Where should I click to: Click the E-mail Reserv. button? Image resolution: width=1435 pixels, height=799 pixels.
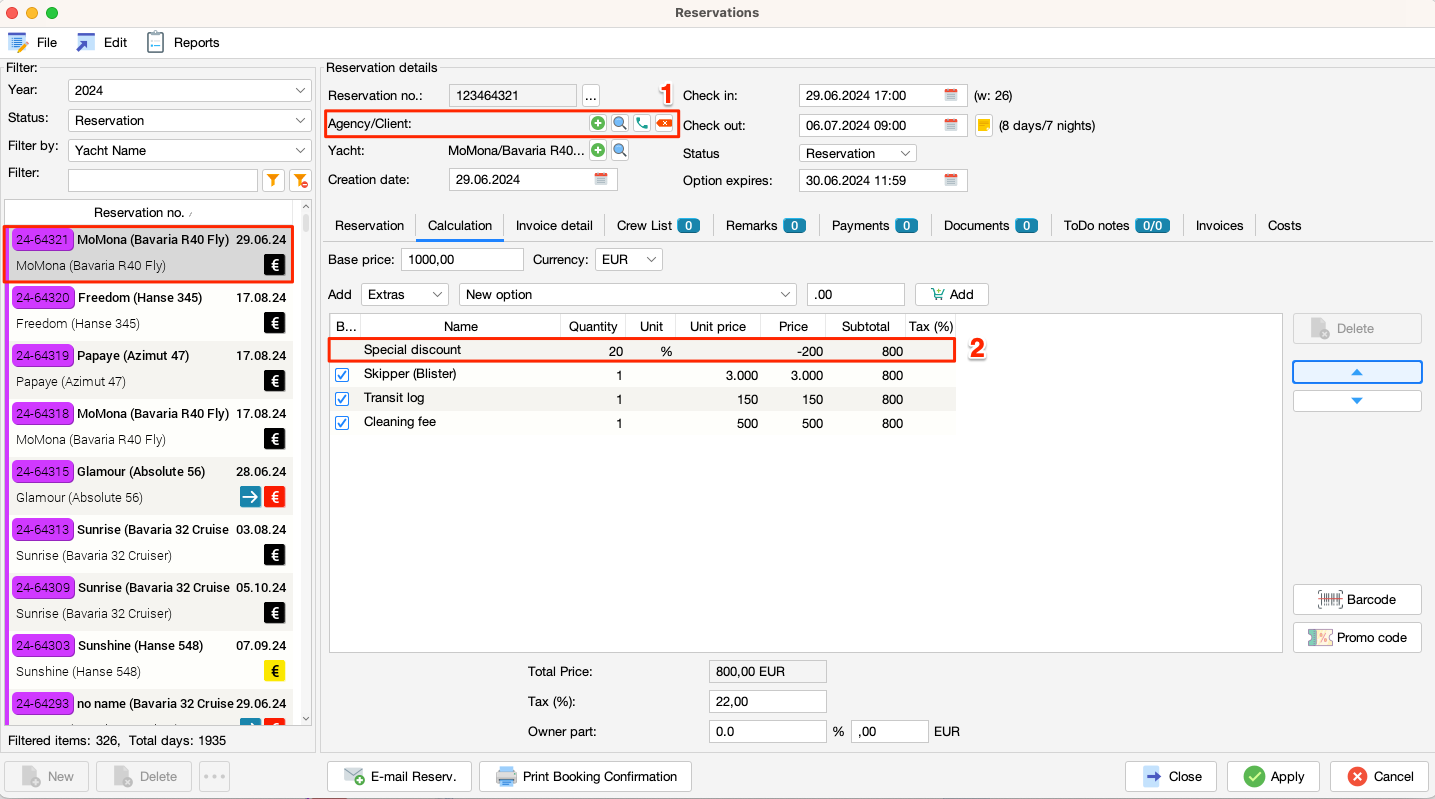pyautogui.click(x=399, y=776)
